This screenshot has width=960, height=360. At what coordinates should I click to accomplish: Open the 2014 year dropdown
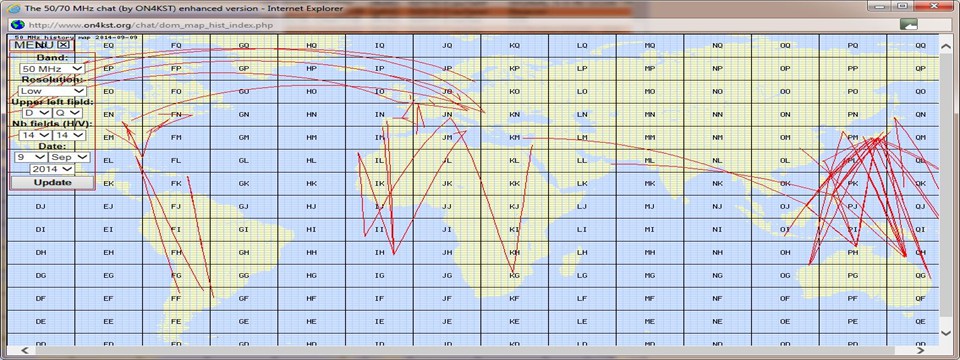pos(52,168)
